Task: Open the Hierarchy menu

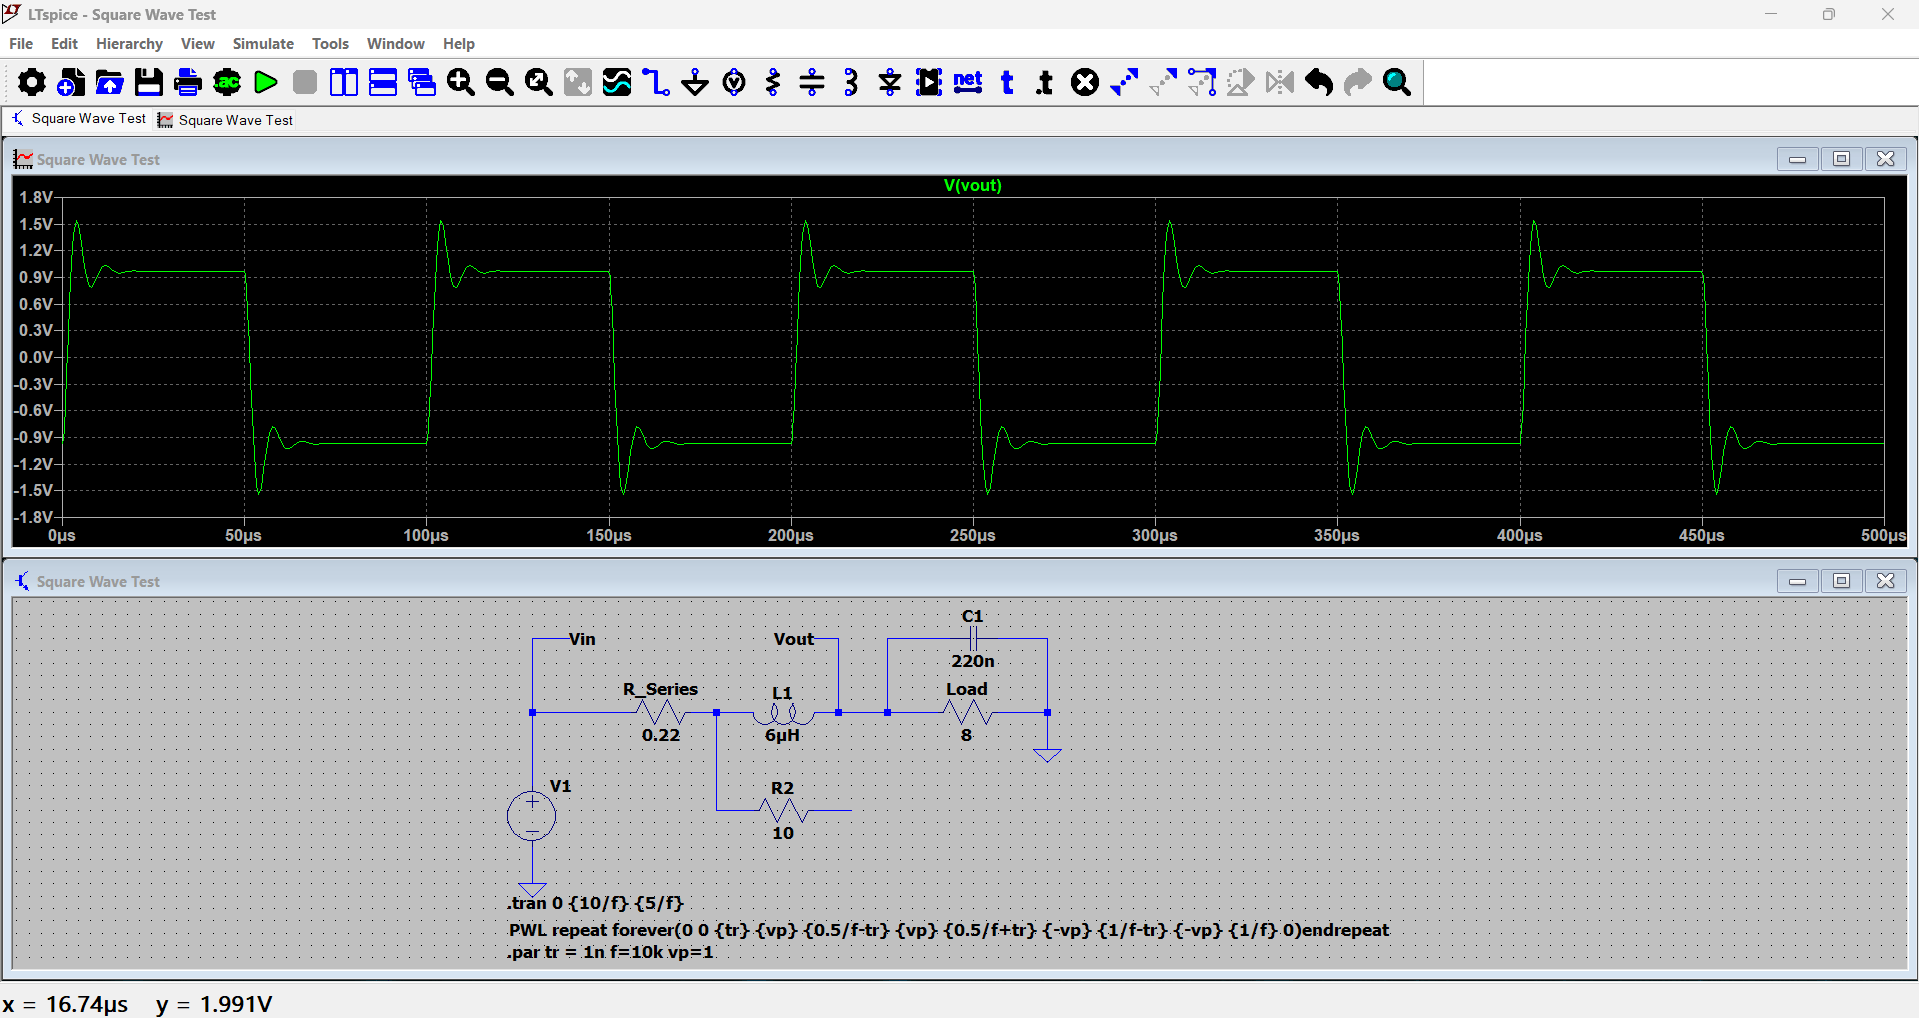Action: click(129, 44)
